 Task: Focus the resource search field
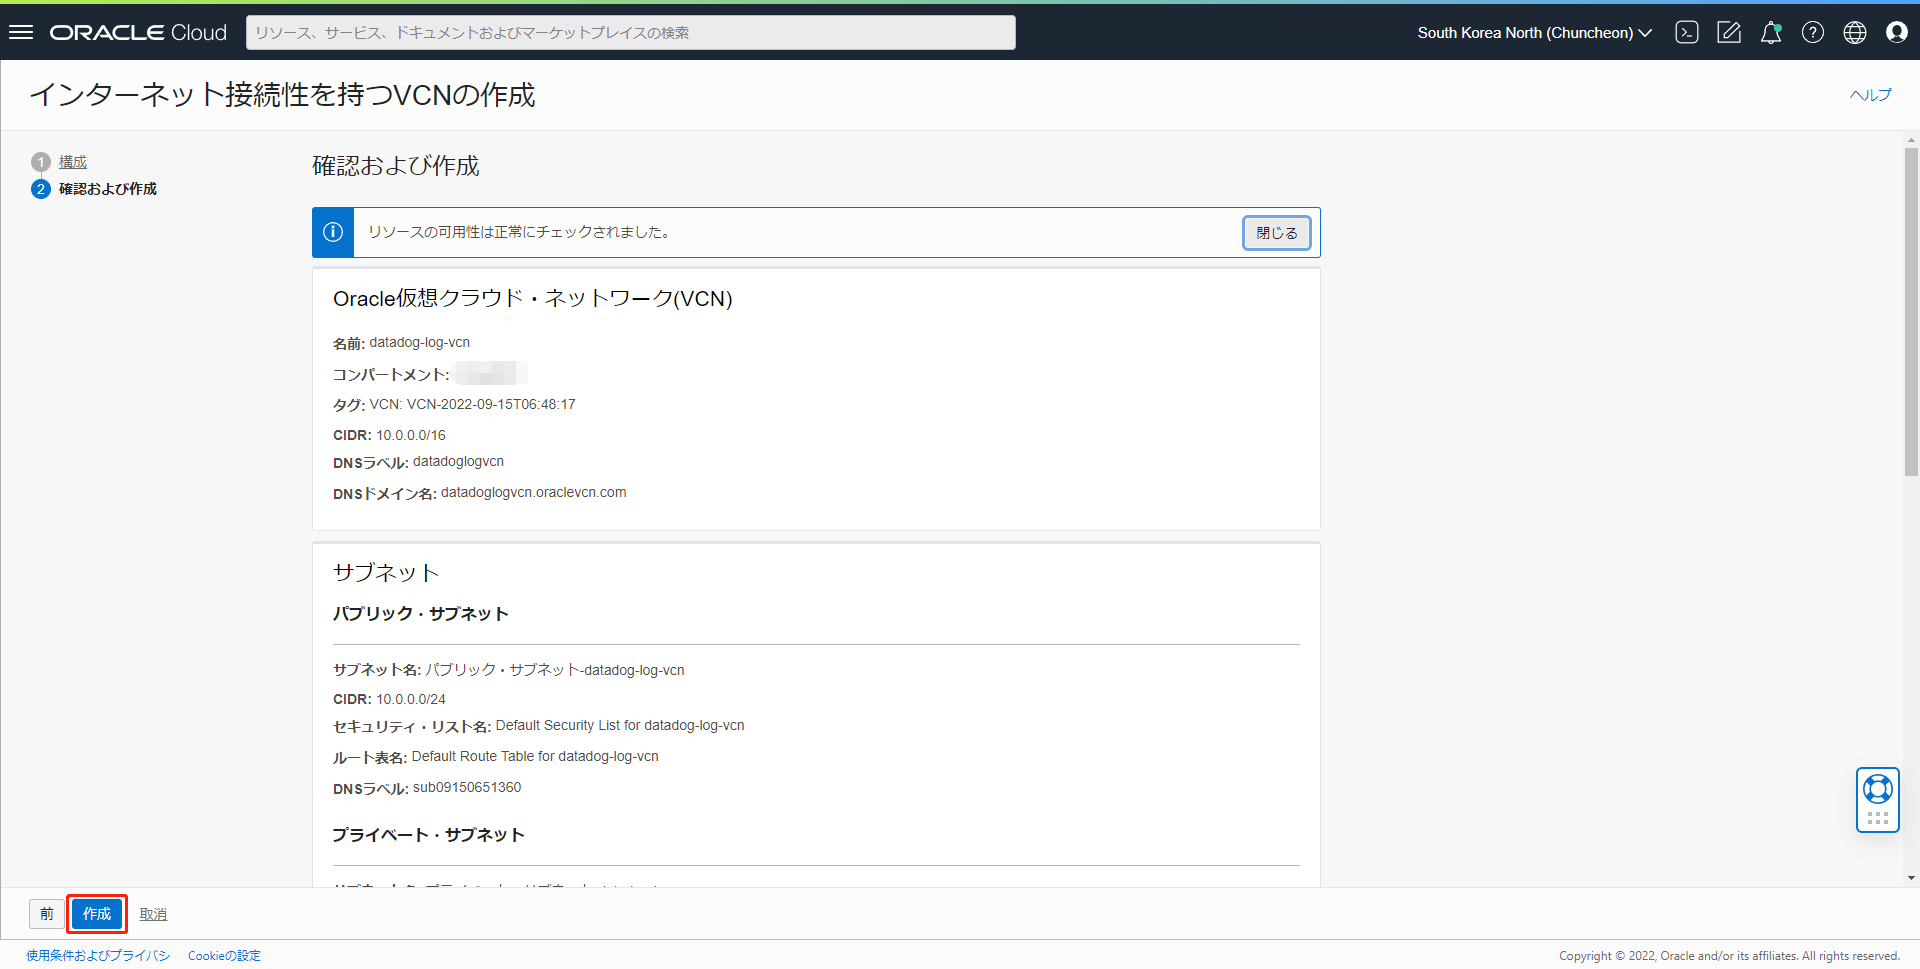tap(630, 32)
